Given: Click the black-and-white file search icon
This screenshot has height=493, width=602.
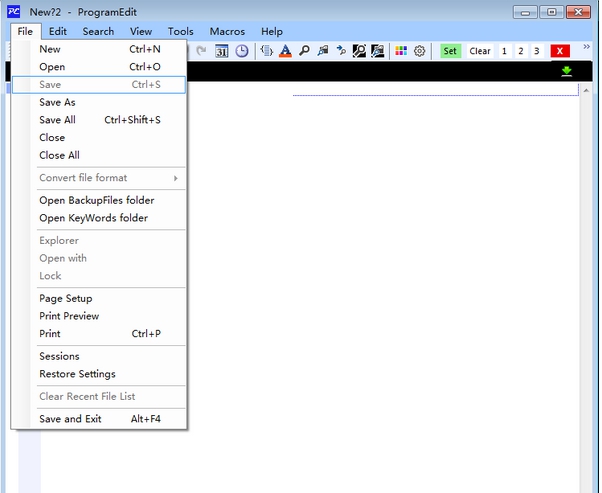Looking at the screenshot, I should [377, 51].
